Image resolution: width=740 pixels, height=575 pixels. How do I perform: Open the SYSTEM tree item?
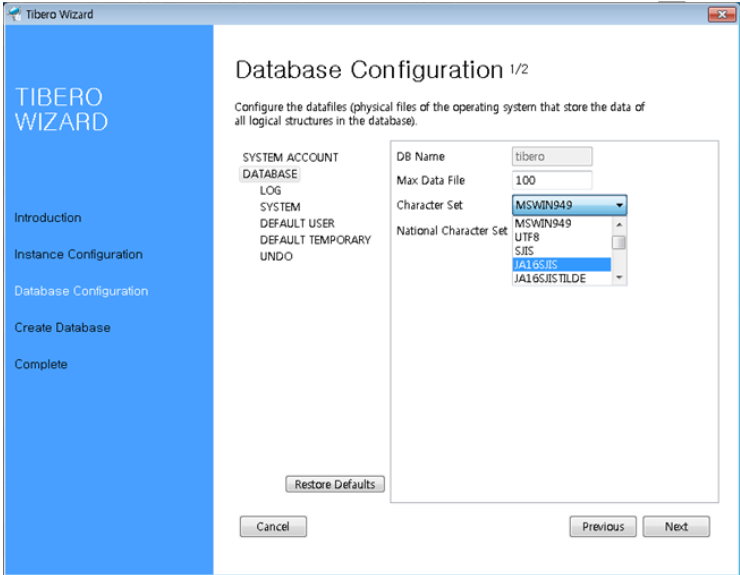280,207
